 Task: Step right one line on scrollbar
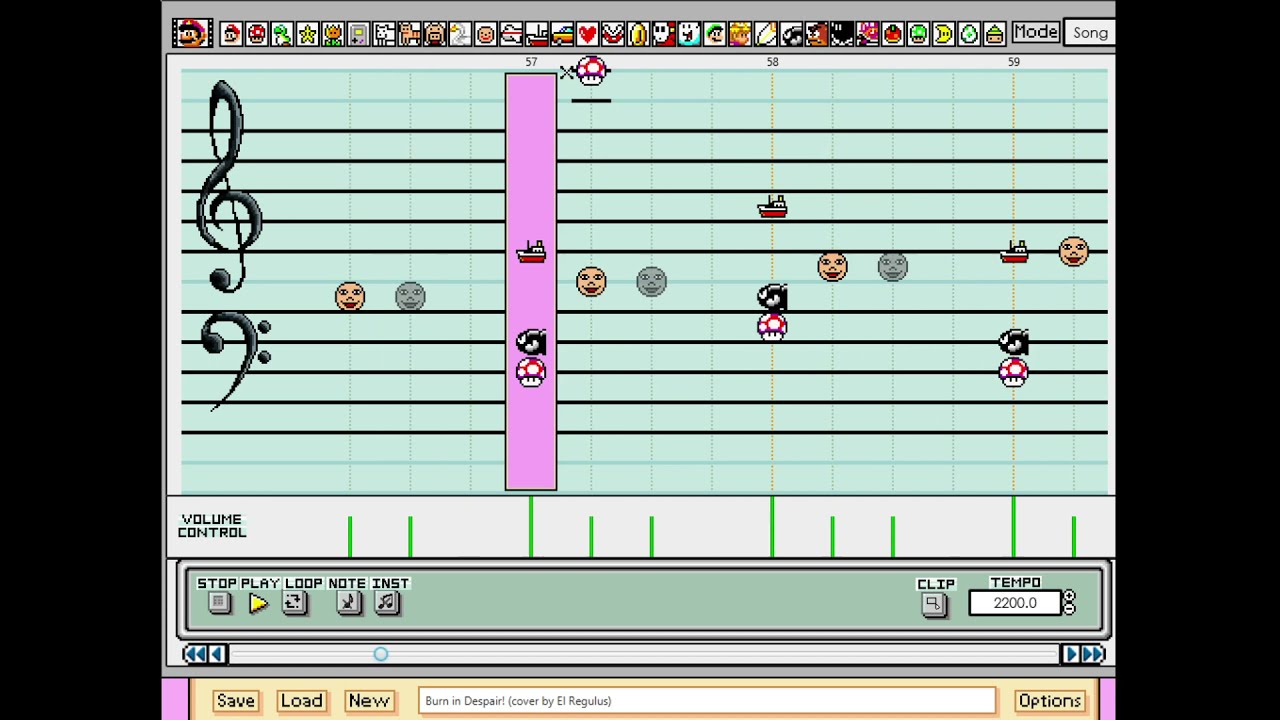(x=1070, y=654)
